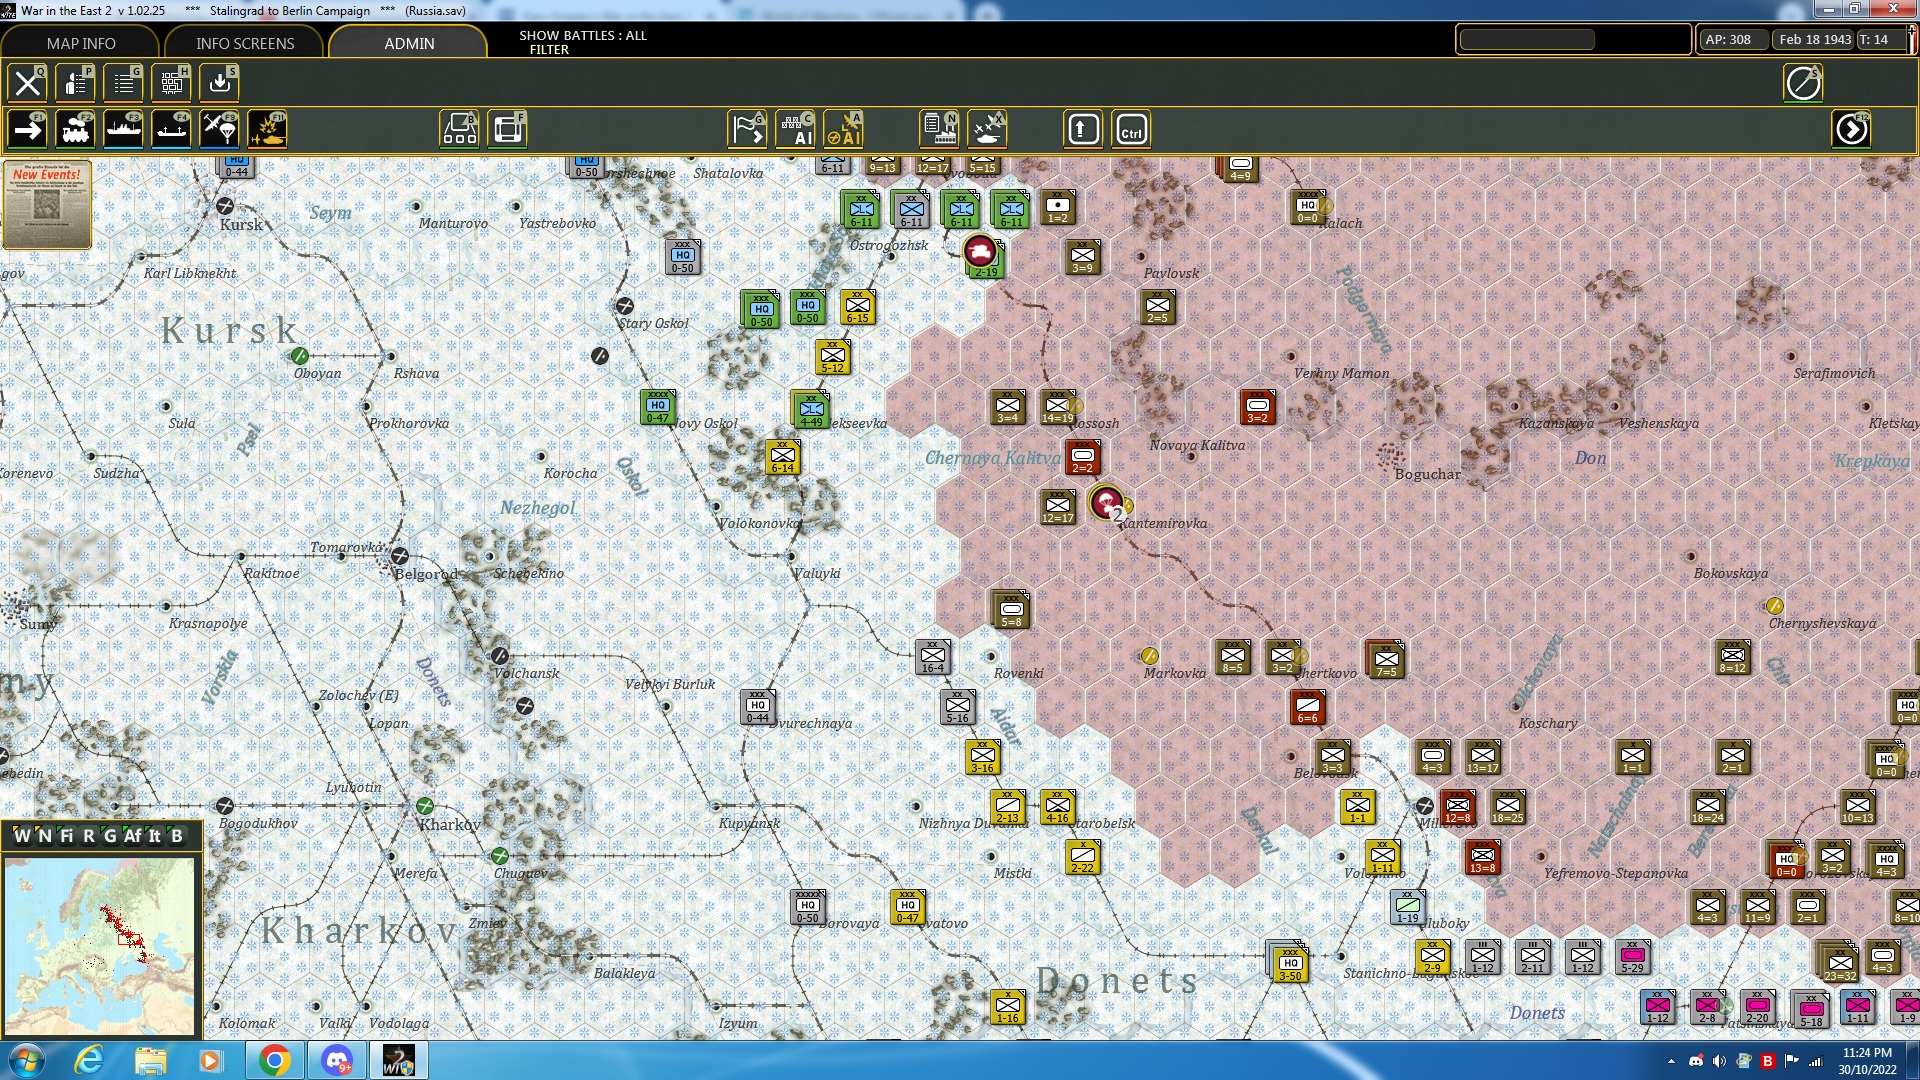
Task: Open the F11 battle display mode
Action: click(267, 128)
